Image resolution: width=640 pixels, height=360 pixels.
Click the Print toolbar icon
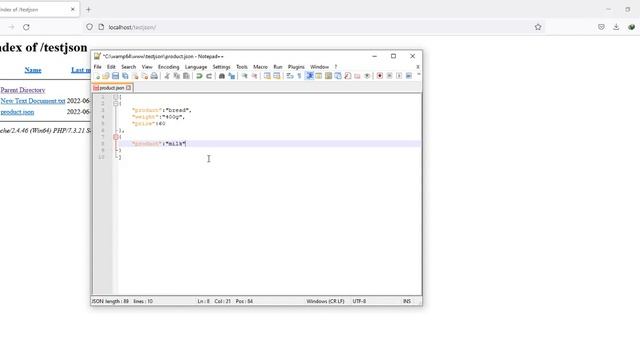(154, 76)
